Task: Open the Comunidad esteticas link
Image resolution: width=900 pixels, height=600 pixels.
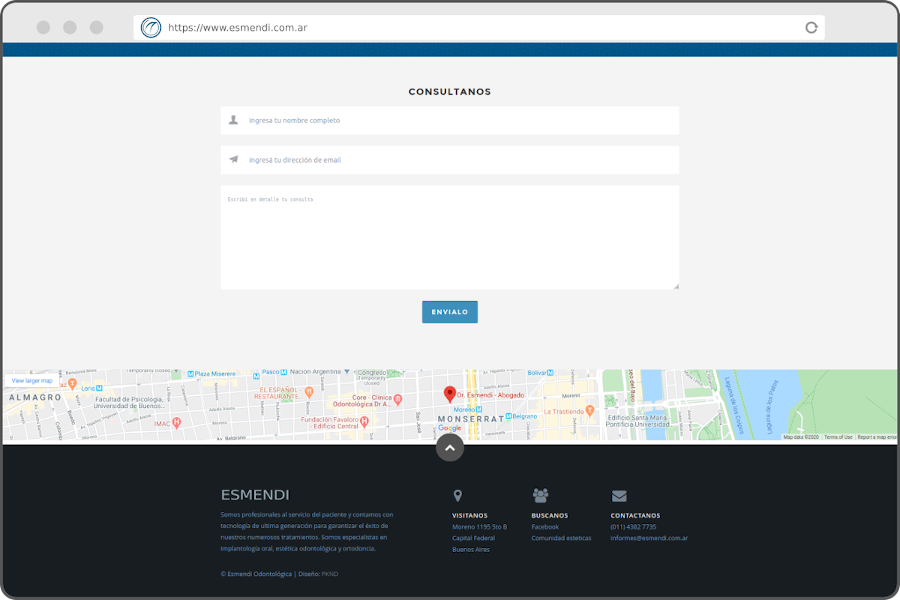Action: click(561, 538)
